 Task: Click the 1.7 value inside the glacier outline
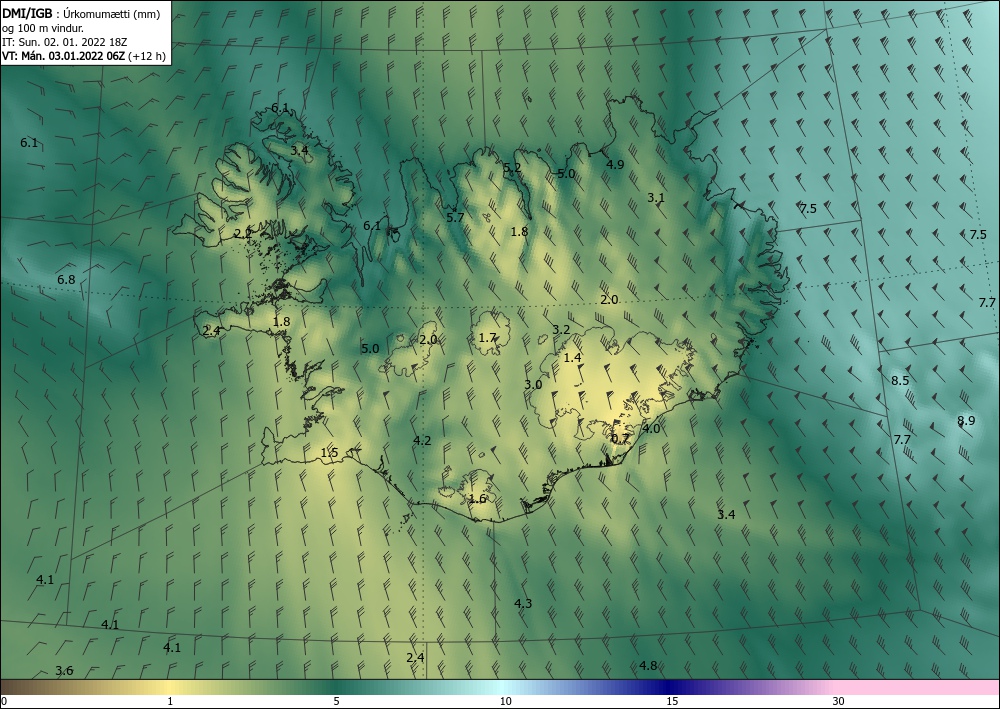pyautogui.click(x=487, y=337)
